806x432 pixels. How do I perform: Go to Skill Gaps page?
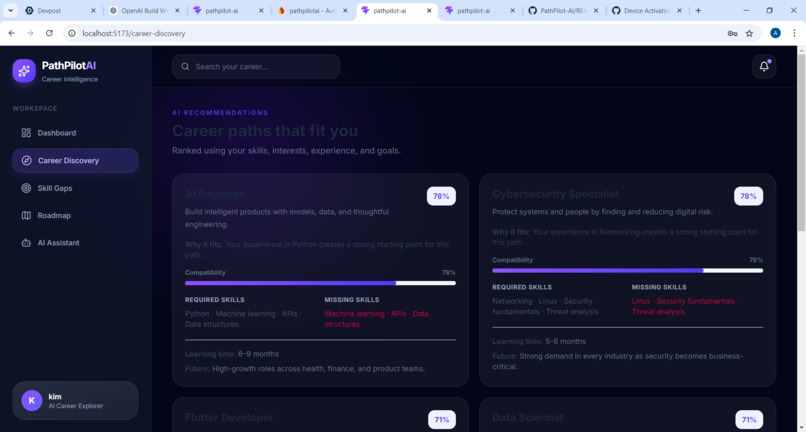[x=75, y=188]
